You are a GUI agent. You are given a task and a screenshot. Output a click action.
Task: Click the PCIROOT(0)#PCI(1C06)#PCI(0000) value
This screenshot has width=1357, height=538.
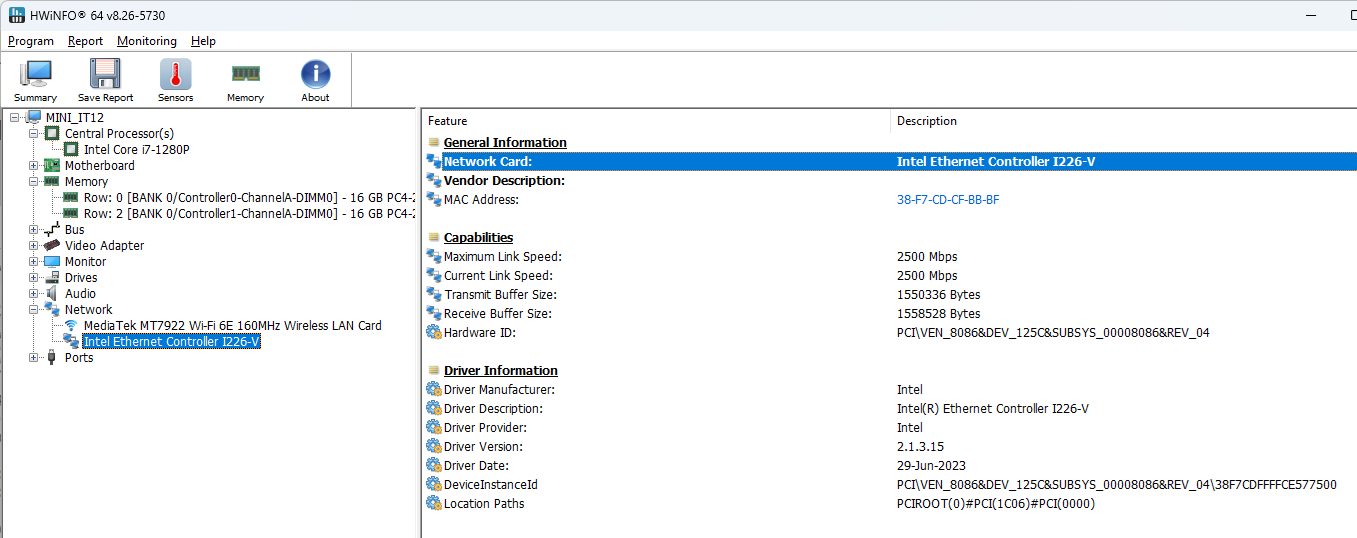(996, 504)
